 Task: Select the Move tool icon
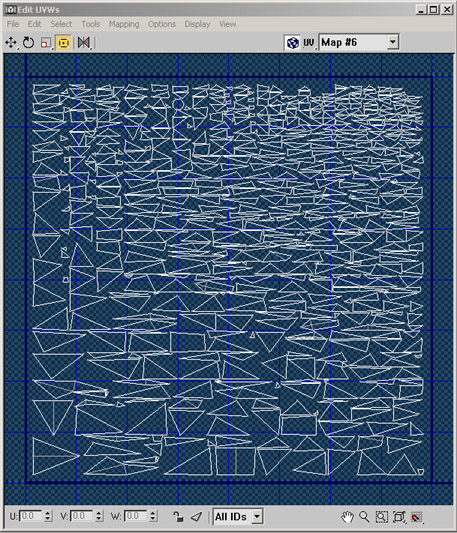pyautogui.click(x=11, y=43)
